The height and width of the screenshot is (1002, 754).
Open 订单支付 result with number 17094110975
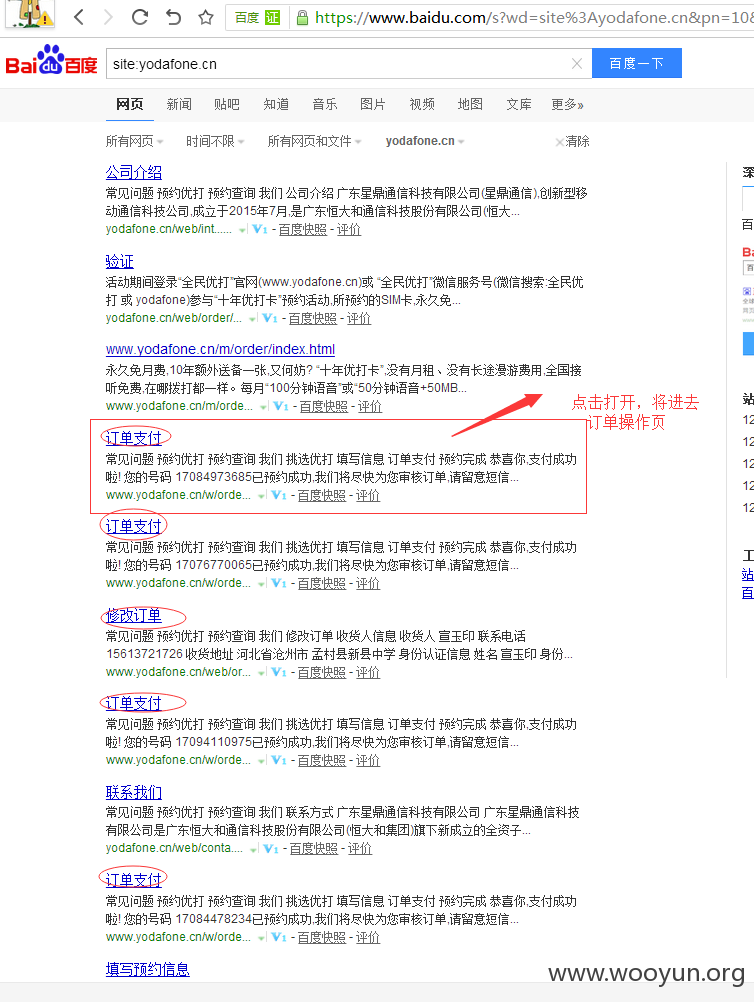[x=134, y=704]
